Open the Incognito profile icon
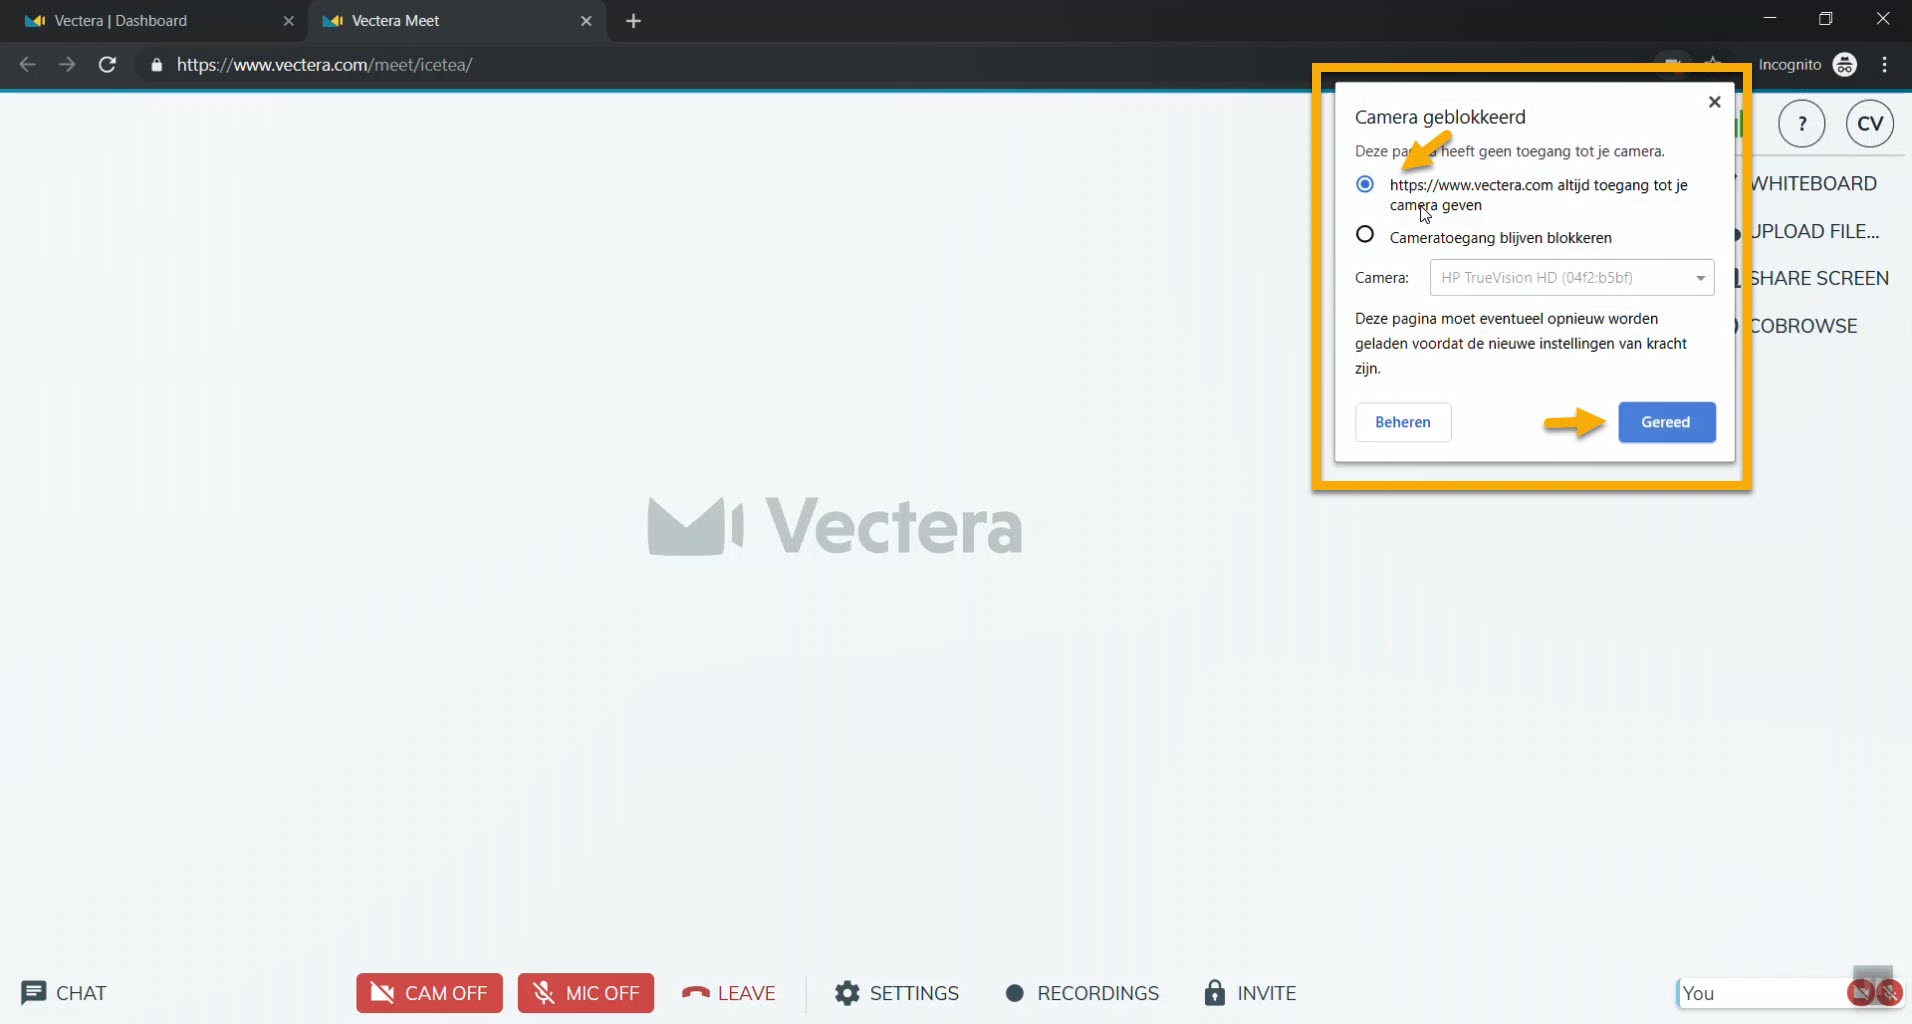The width and height of the screenshot is (1912, 1024). [x=1845, y=65]
